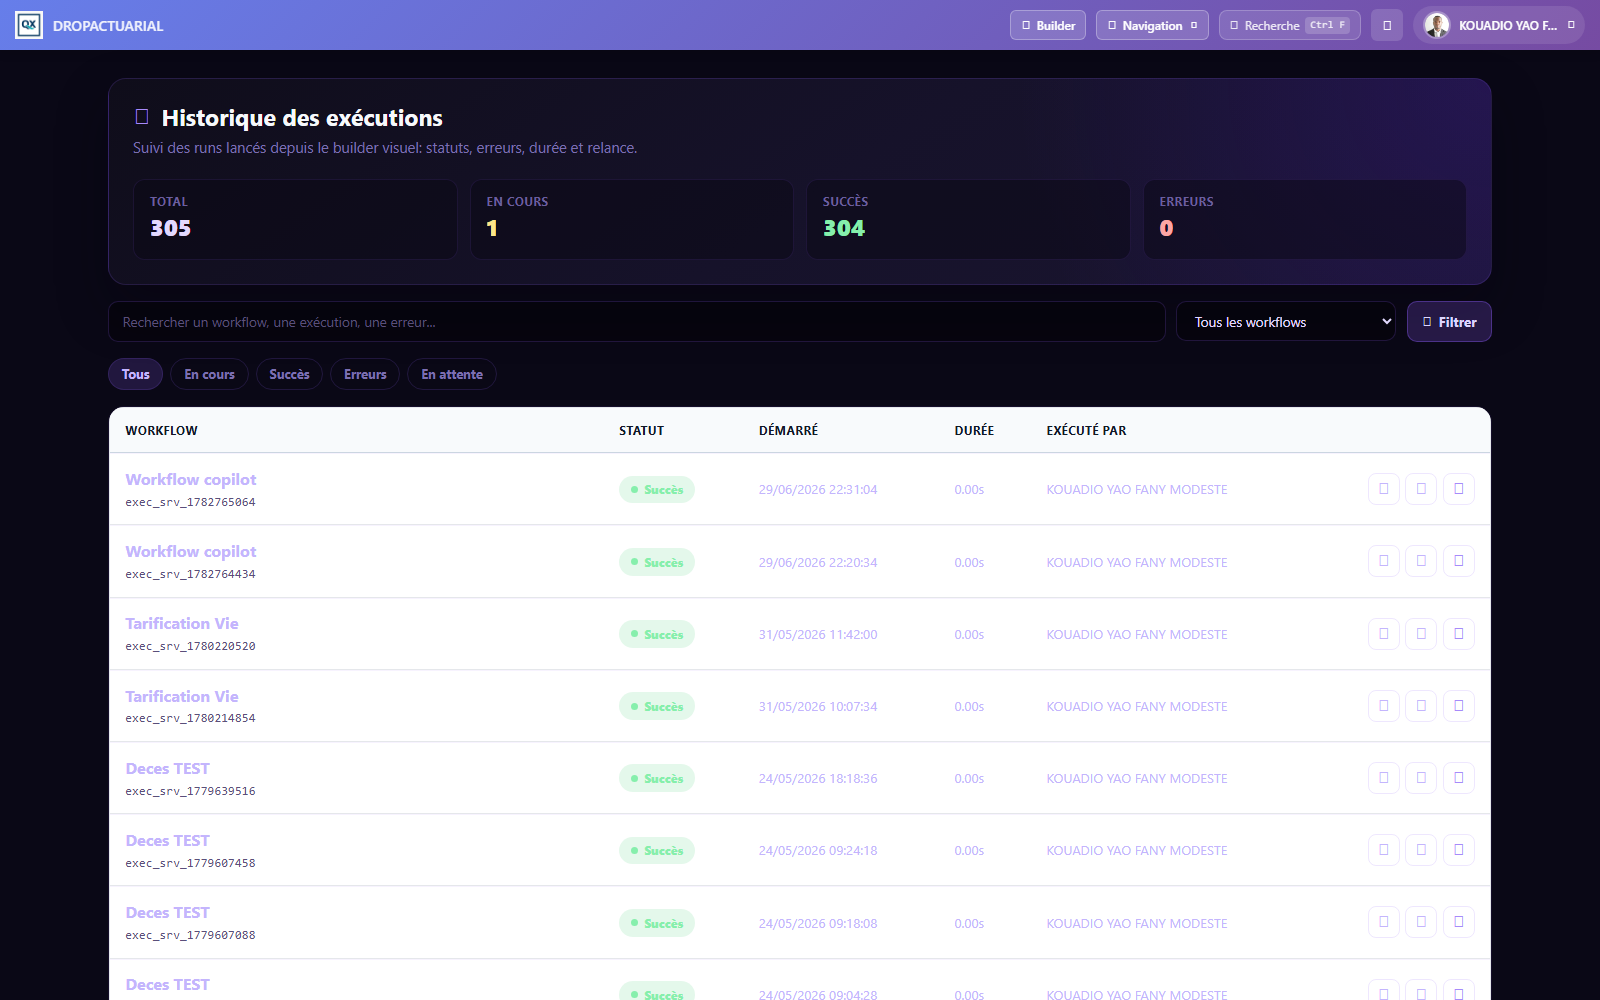Open Tarification Vie run exec_srv_1780220520
Image resolution: width=1600 pixels, height=1000 pixels.
(182, 624)
